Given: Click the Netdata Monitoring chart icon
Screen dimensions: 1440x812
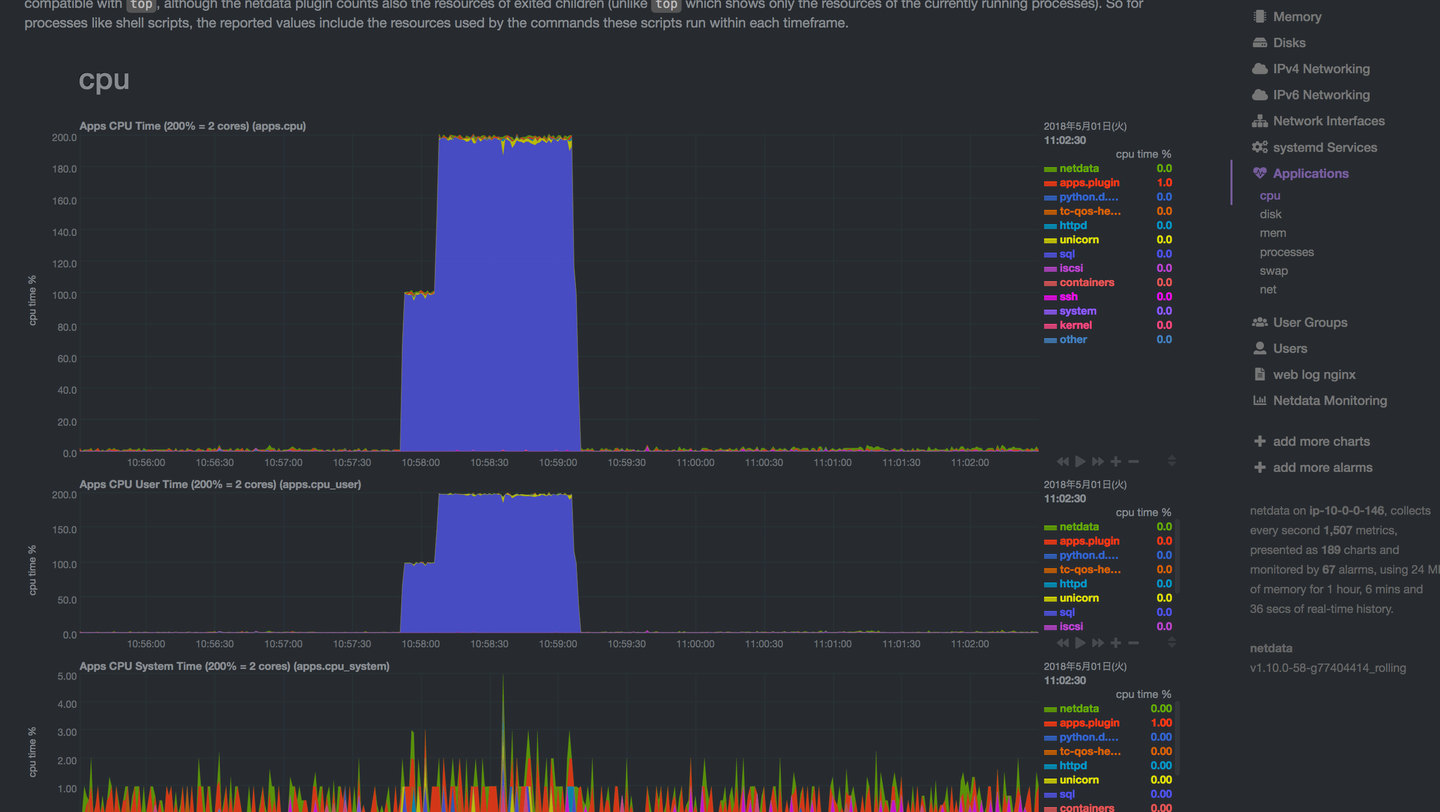Looking at the screenshot, I should 1259,400.
